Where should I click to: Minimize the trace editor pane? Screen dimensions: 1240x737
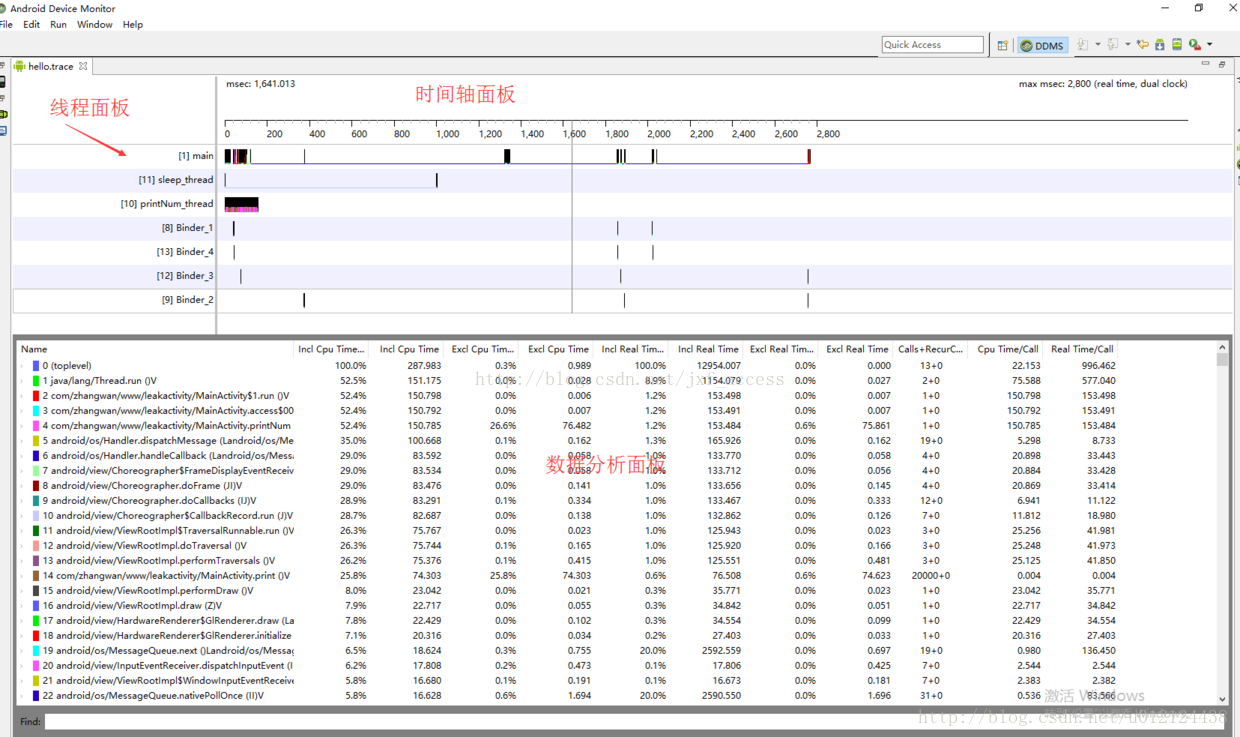(1205, 63)
